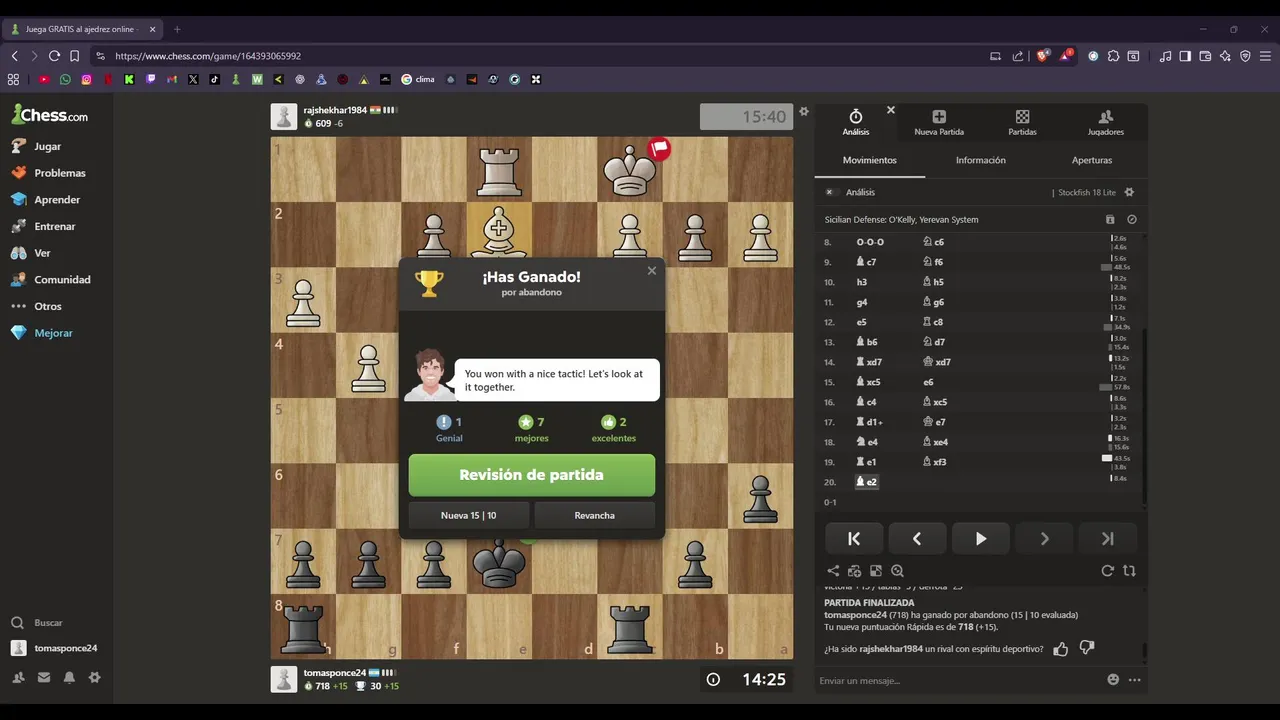Click tomasponce24 name below board
Image resolution: width=1280 pixels, height=720 pixels.
[x=335, y=673]
